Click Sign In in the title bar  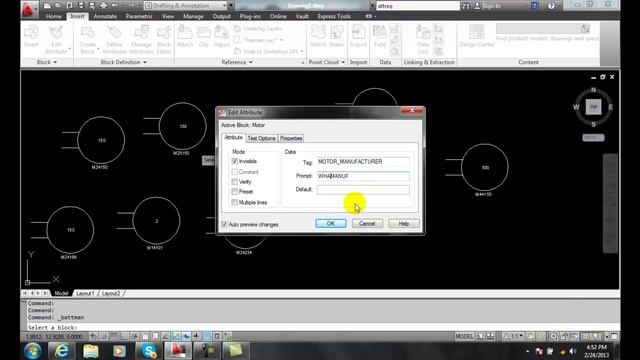coord(491,6)
